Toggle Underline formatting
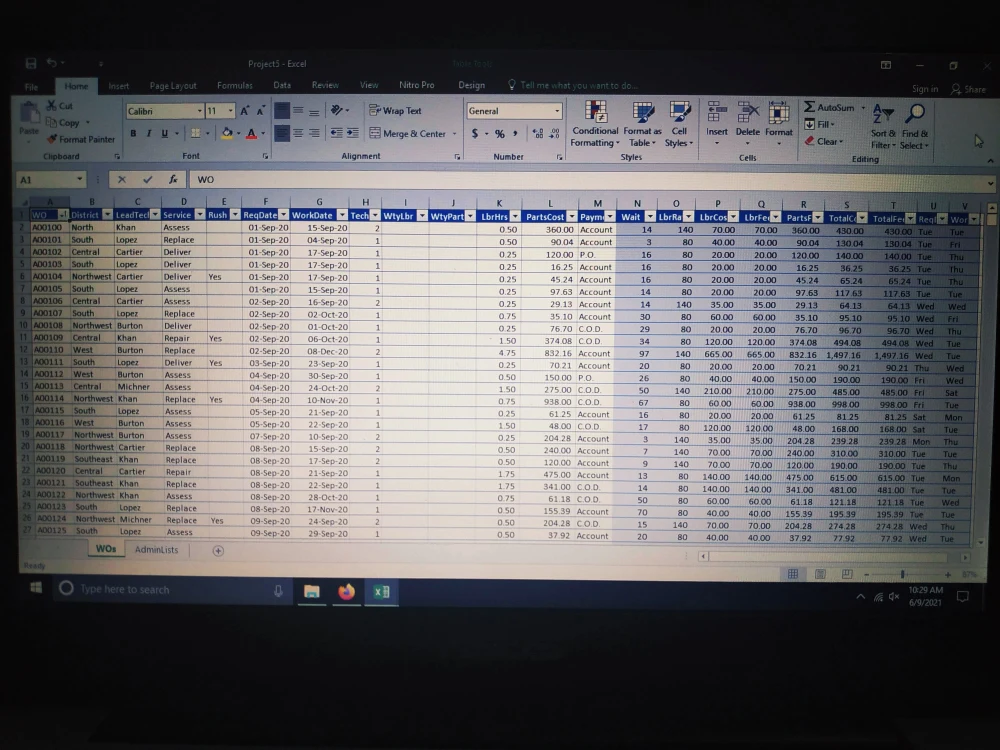 click(165, 133)
